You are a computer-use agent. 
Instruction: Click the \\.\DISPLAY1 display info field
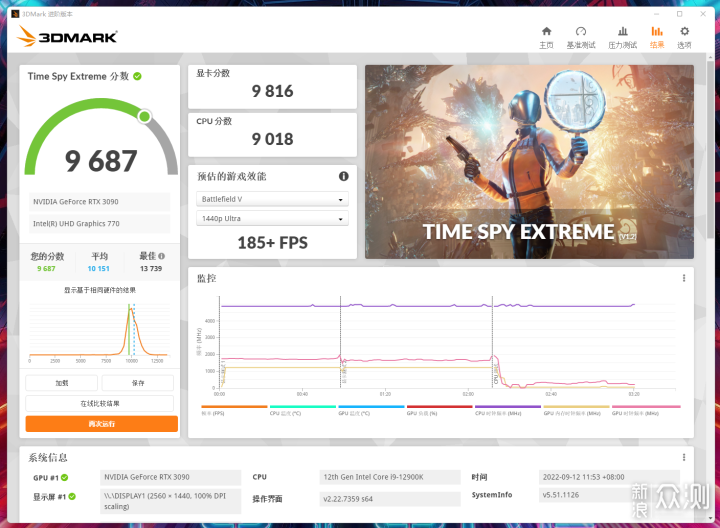tap(170, 501)
